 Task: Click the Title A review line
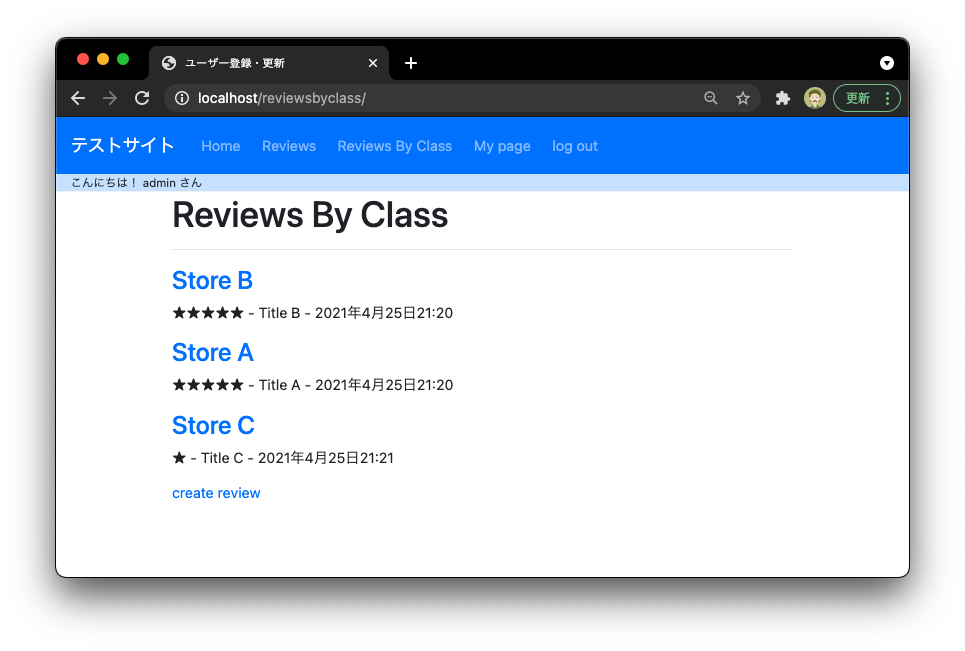(x=313, y=385)
